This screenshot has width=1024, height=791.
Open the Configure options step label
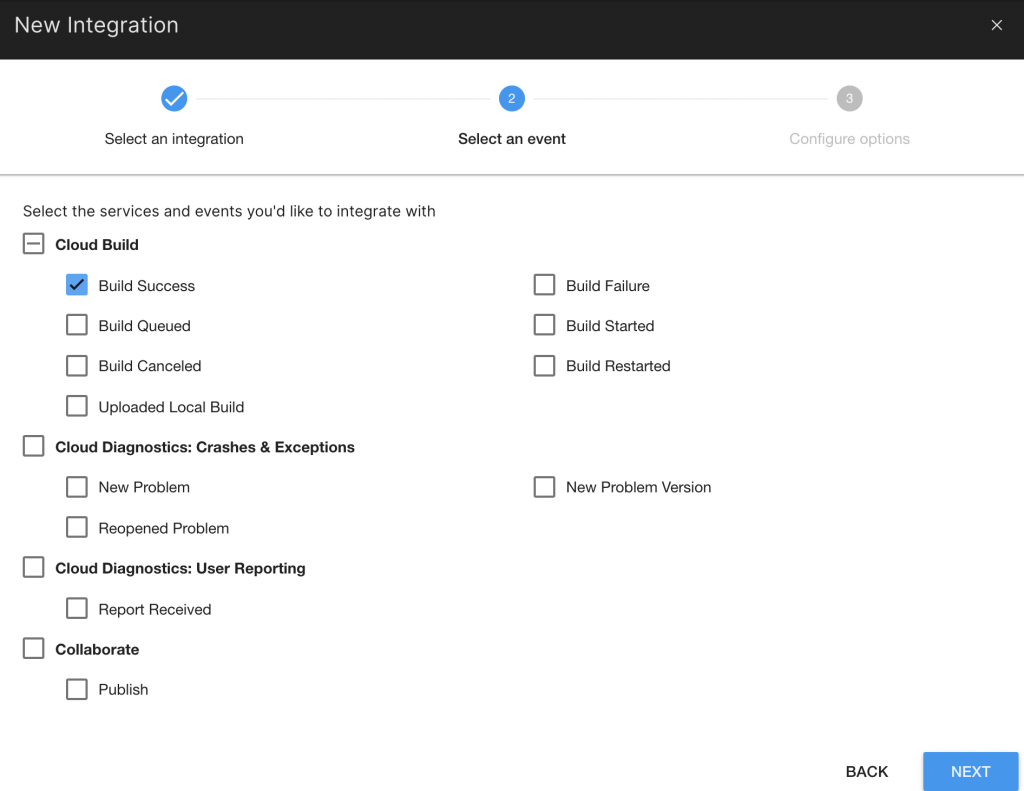pyautogui.click(x=849, y=138)
